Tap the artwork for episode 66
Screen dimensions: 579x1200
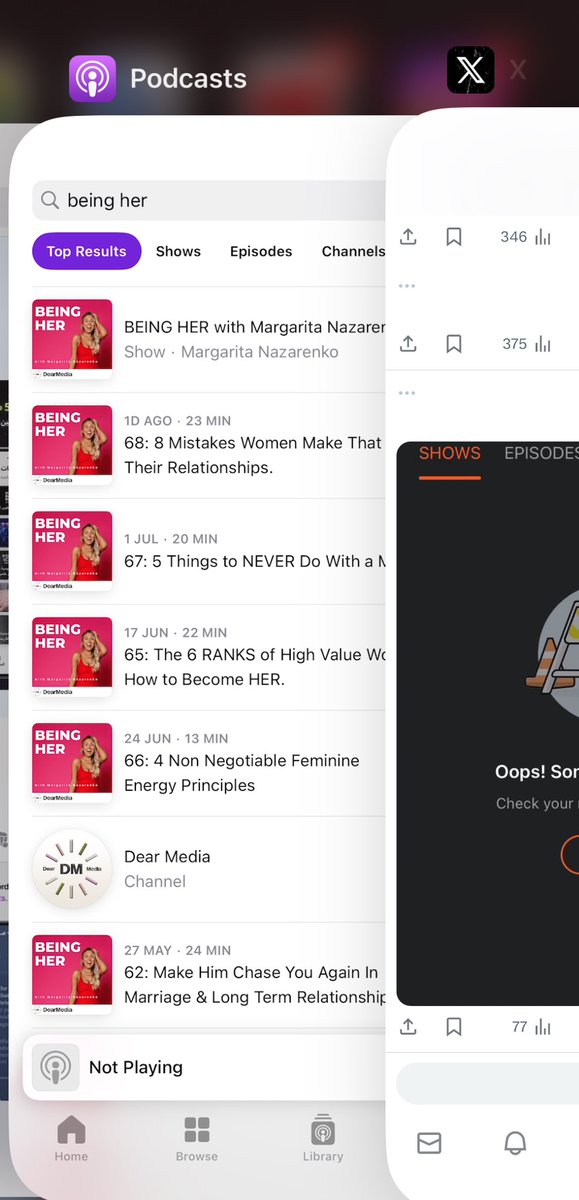[72, 763]
